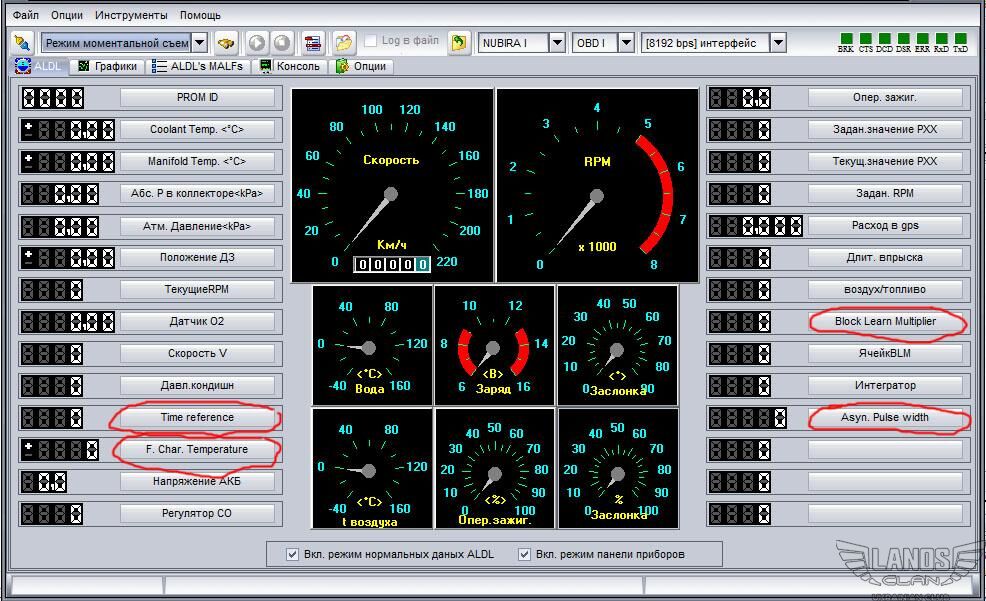Click the TxD status indicator light
The image size is (986, 601).
point(960,39)
